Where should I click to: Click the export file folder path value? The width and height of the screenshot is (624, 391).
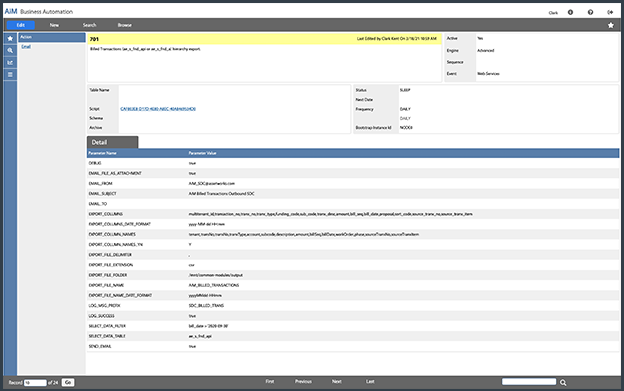216,275
